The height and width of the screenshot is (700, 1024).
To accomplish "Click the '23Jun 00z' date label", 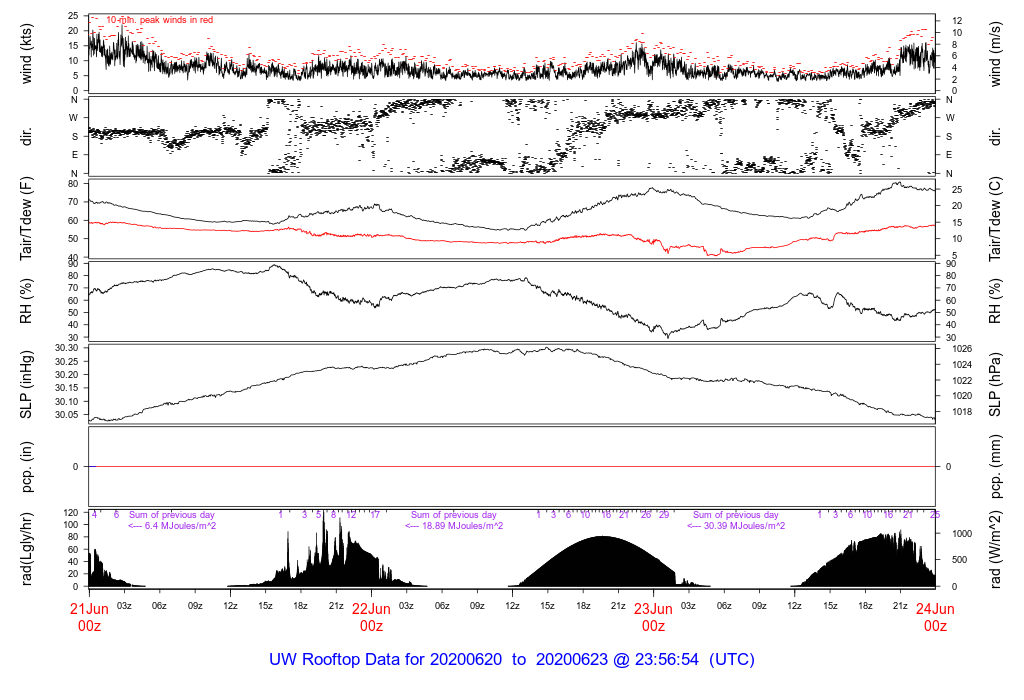I will pos(653,617).
